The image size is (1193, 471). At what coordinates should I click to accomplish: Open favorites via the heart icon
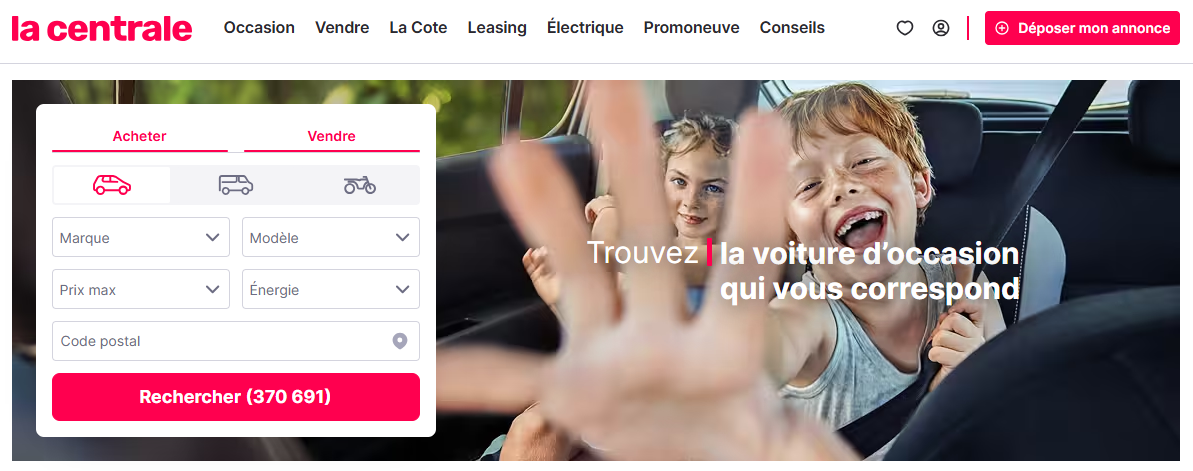coord(904,28)
